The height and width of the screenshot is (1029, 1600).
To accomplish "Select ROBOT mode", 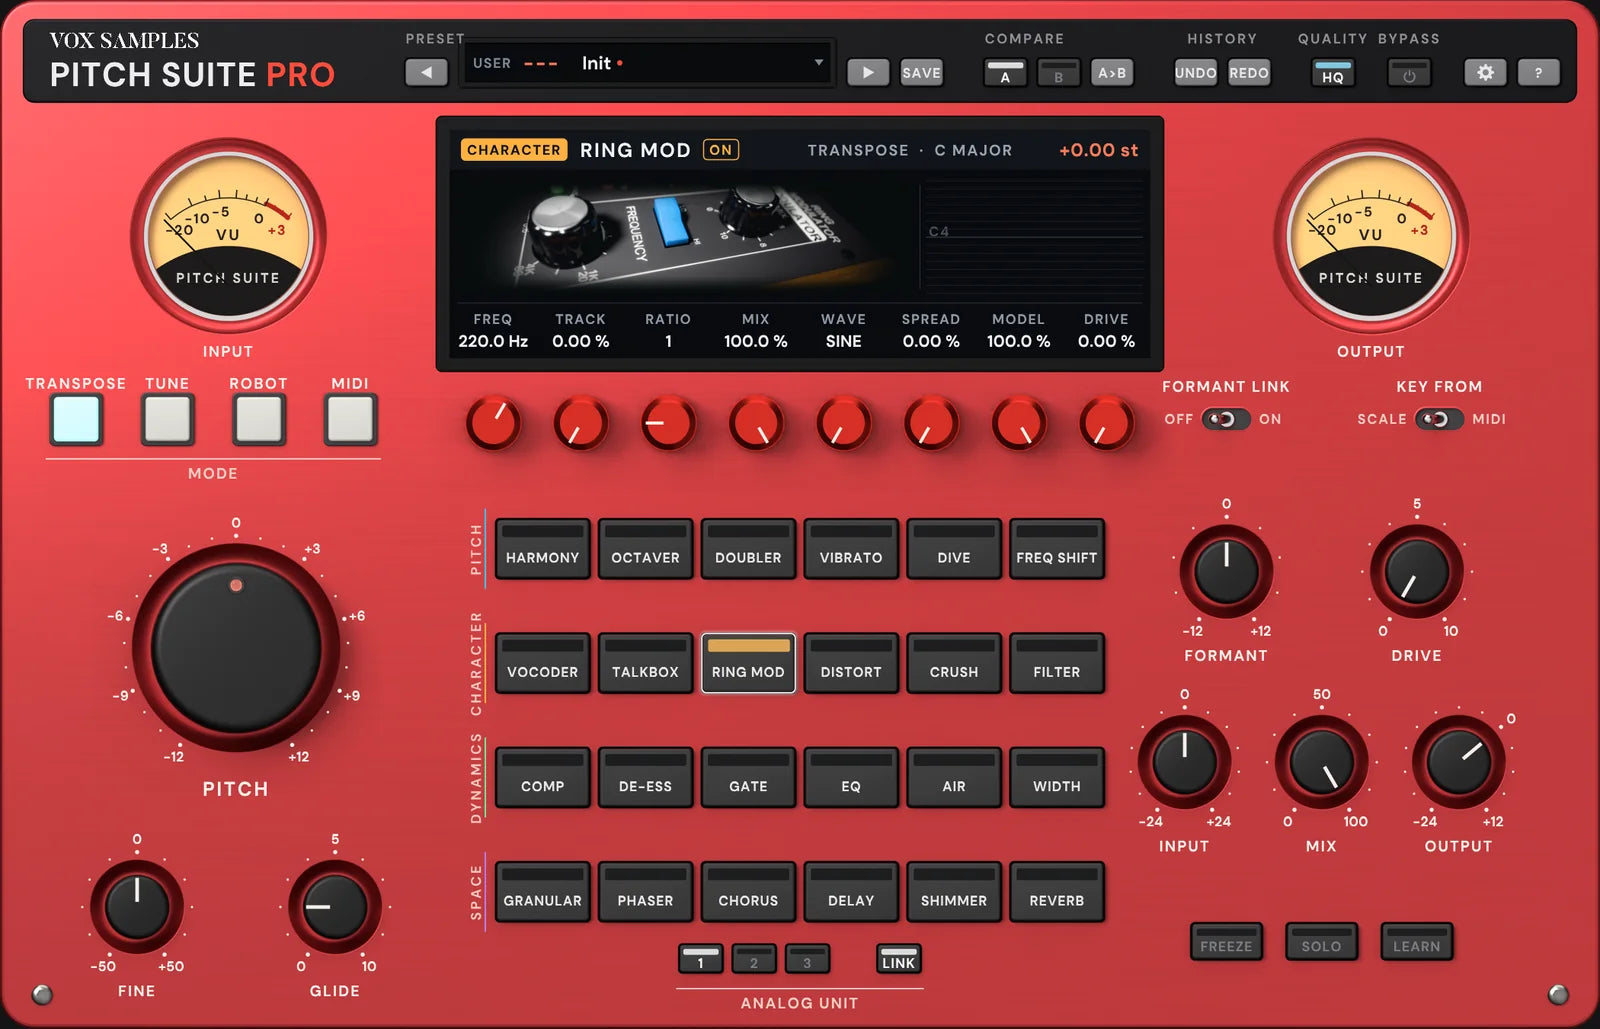I will pyautogui.click(x=258, y=419).
